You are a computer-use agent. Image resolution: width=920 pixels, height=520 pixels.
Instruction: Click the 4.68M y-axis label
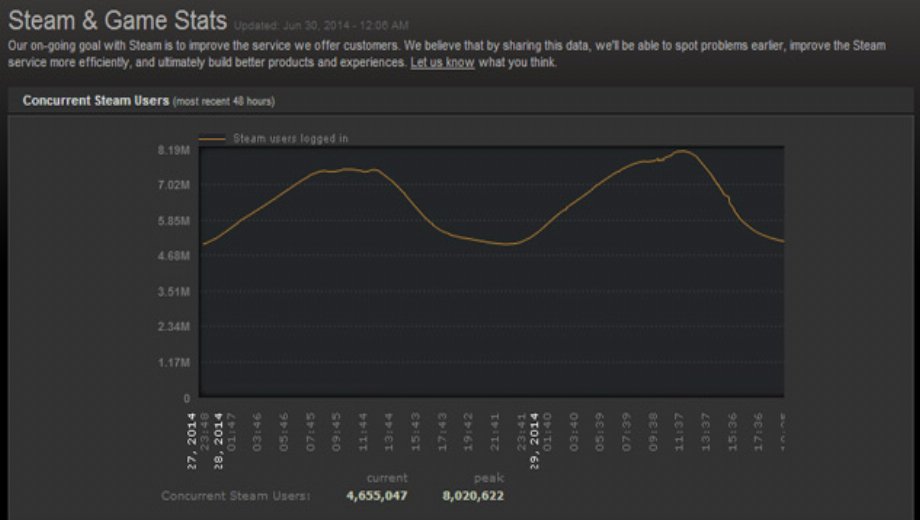174,255
